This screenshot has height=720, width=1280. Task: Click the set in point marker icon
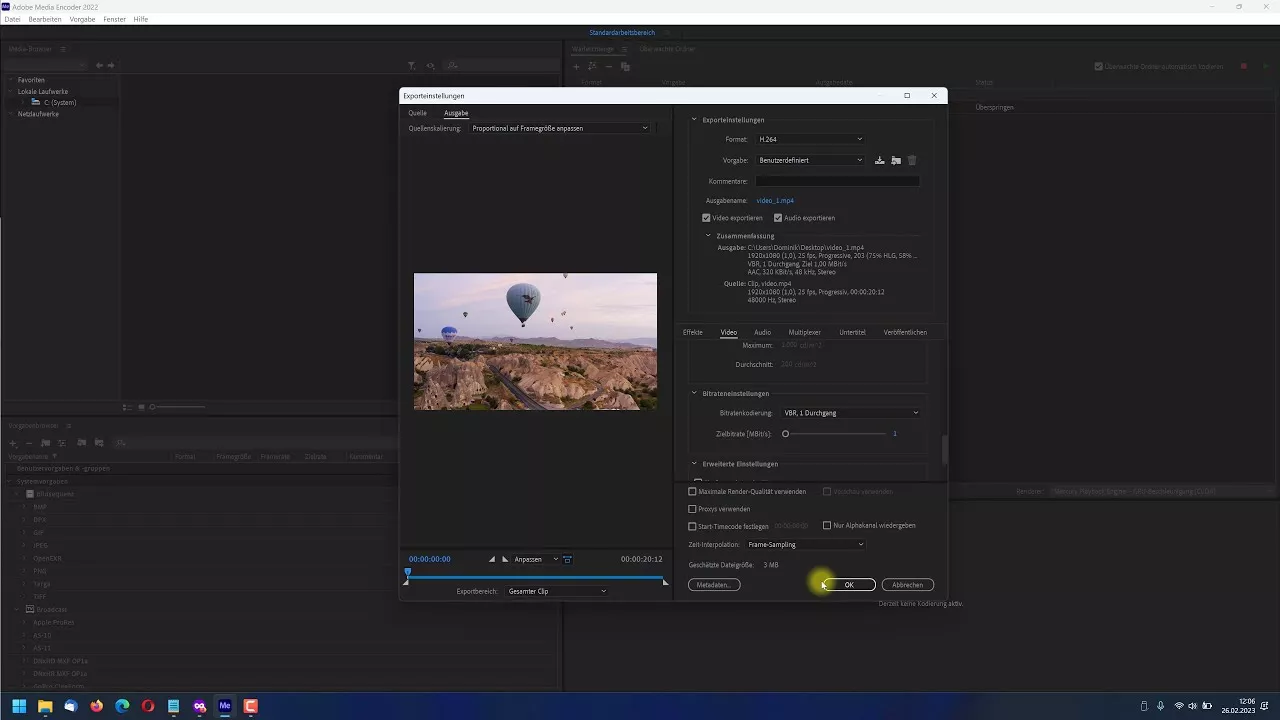coord(491,560)
